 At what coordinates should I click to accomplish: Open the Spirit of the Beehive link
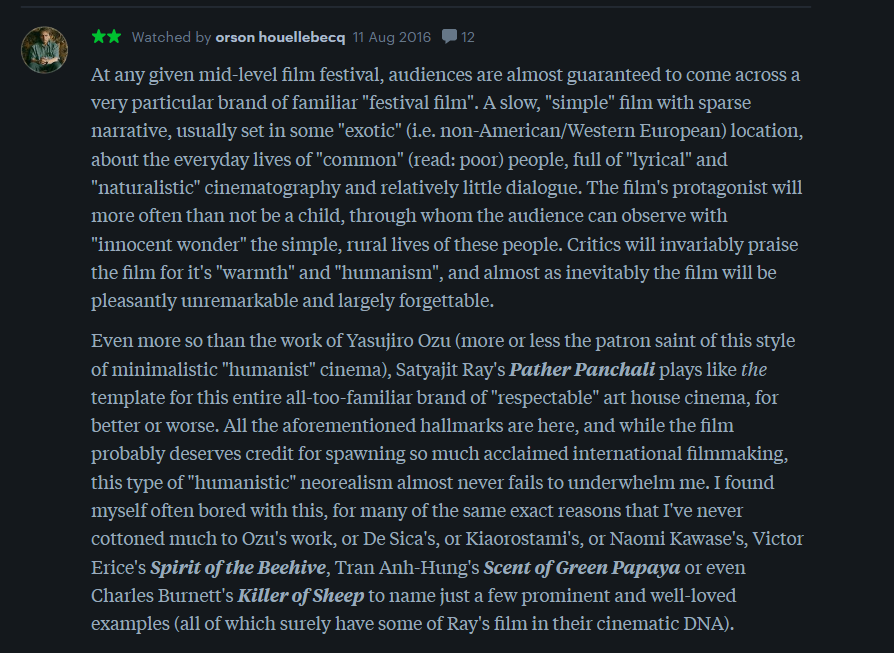point(238,567)
